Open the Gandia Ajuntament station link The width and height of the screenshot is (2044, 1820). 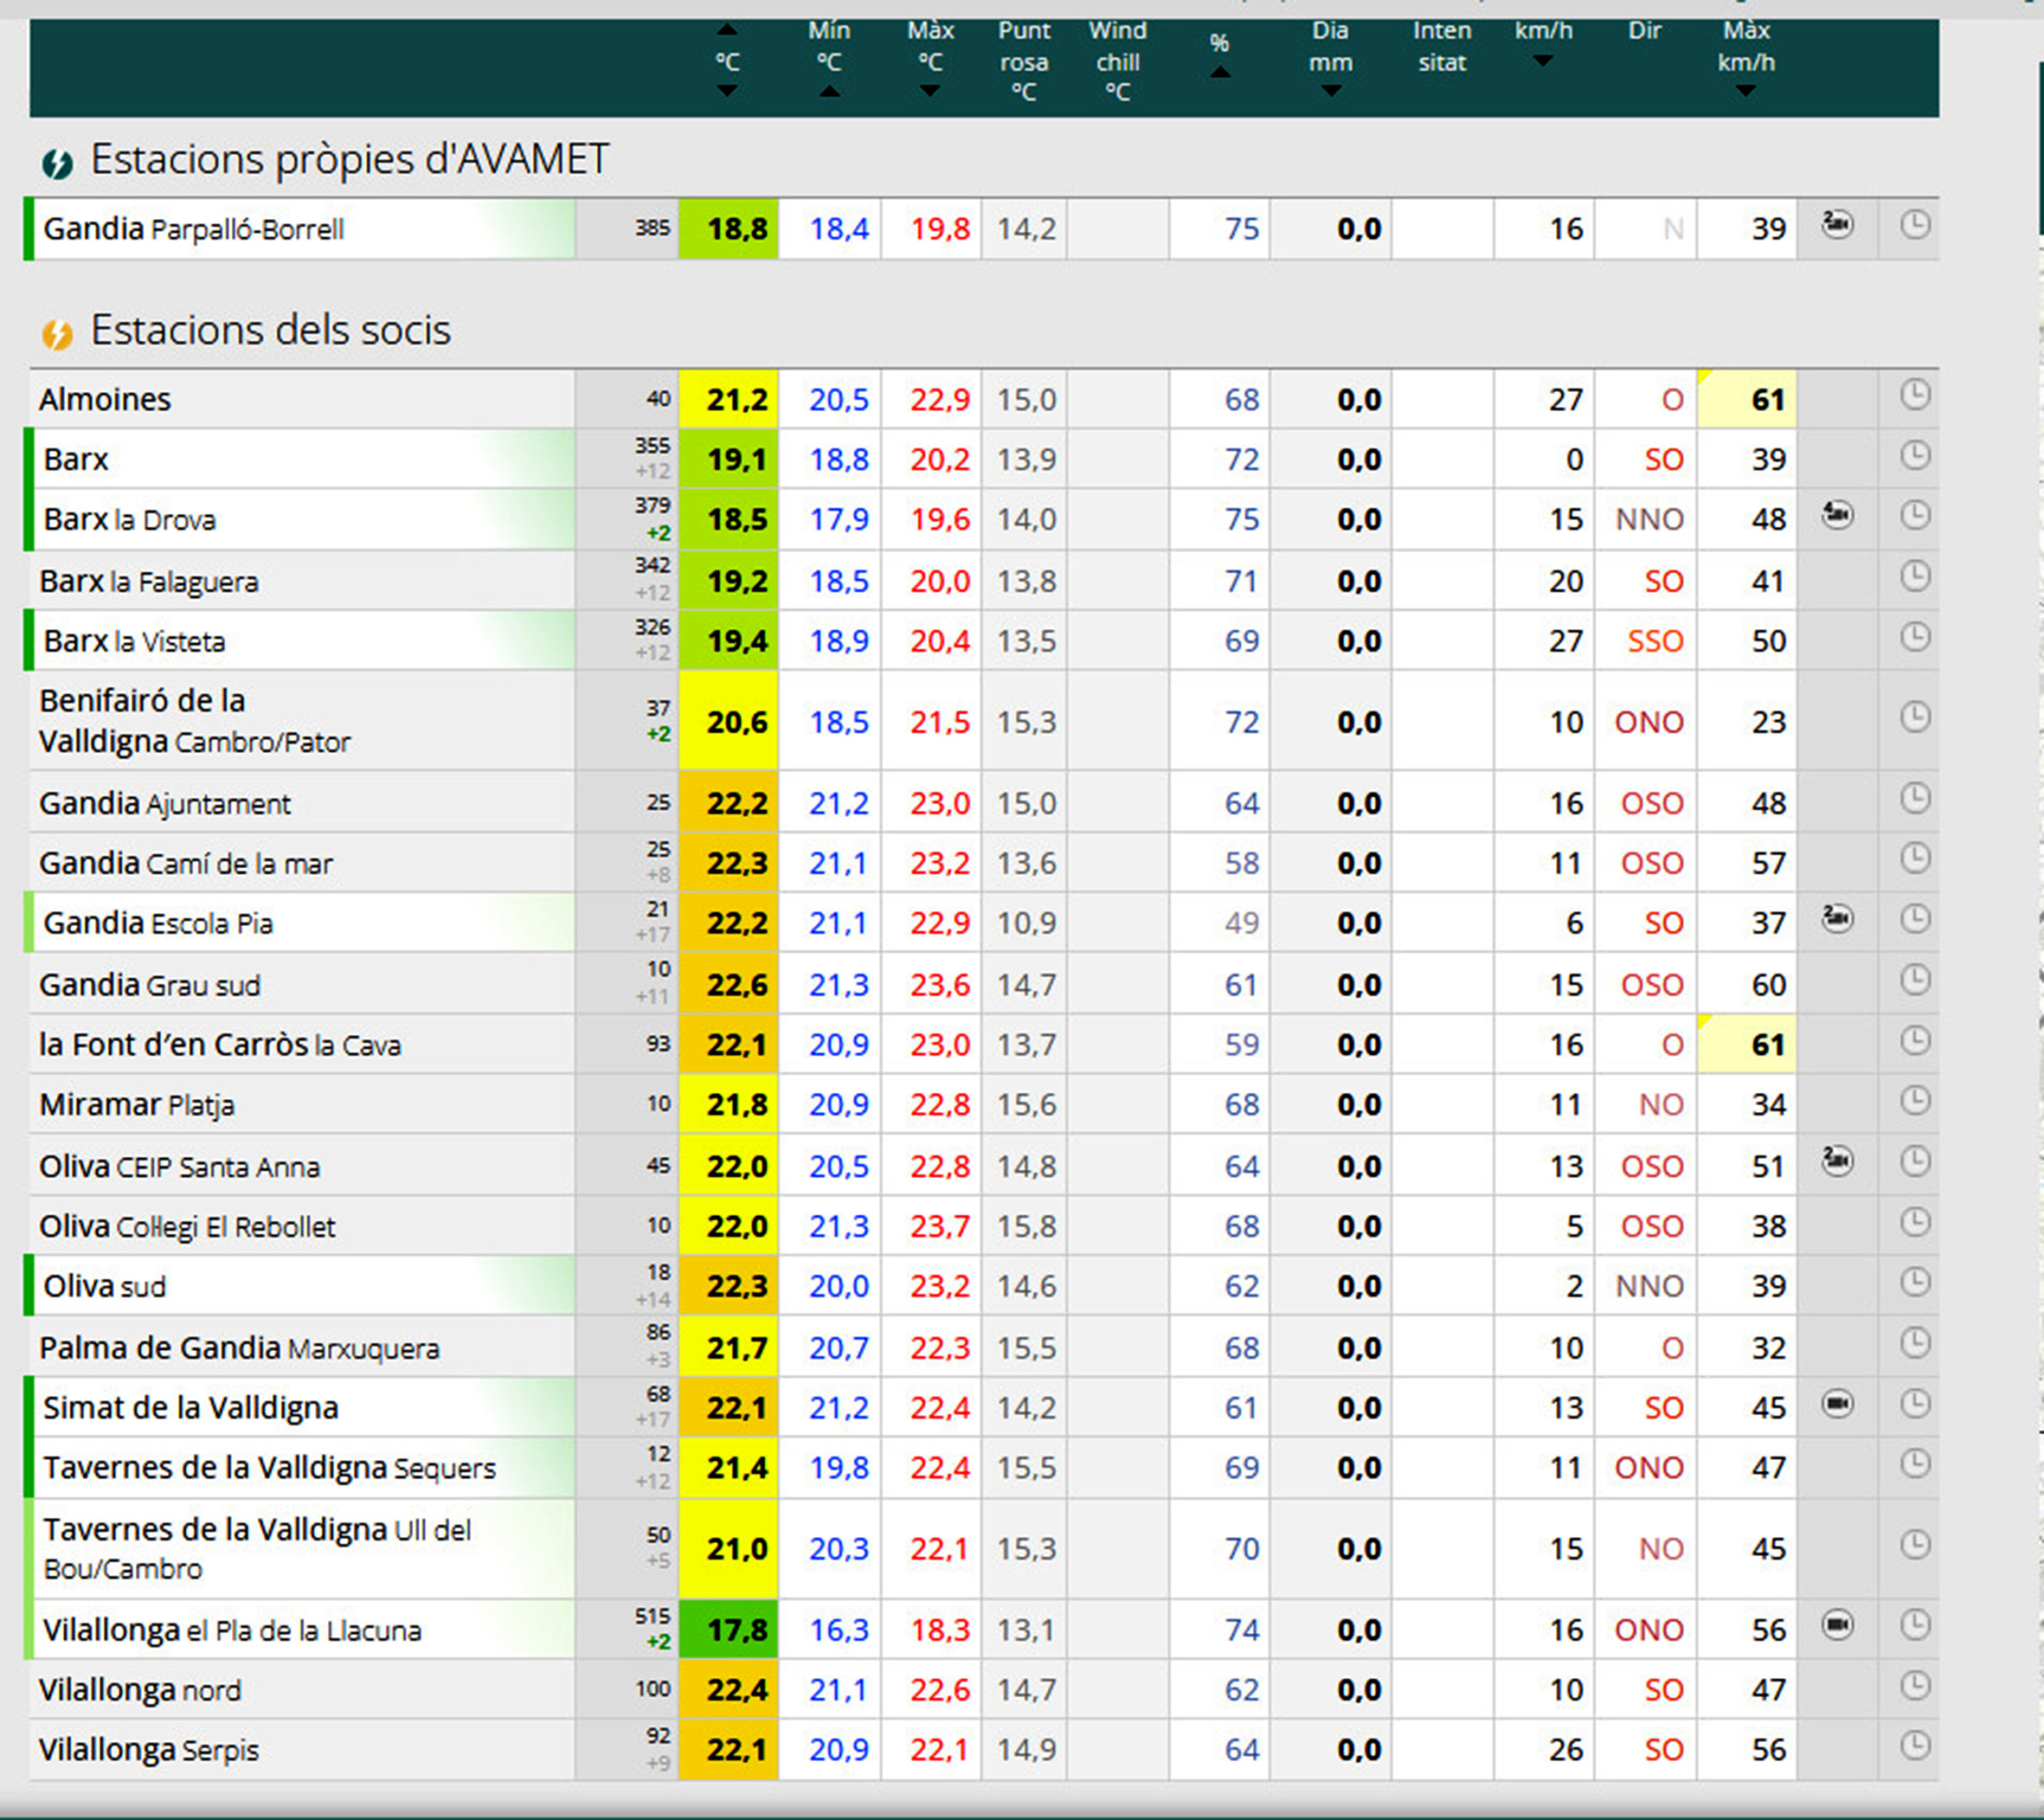tap(165, 803)
